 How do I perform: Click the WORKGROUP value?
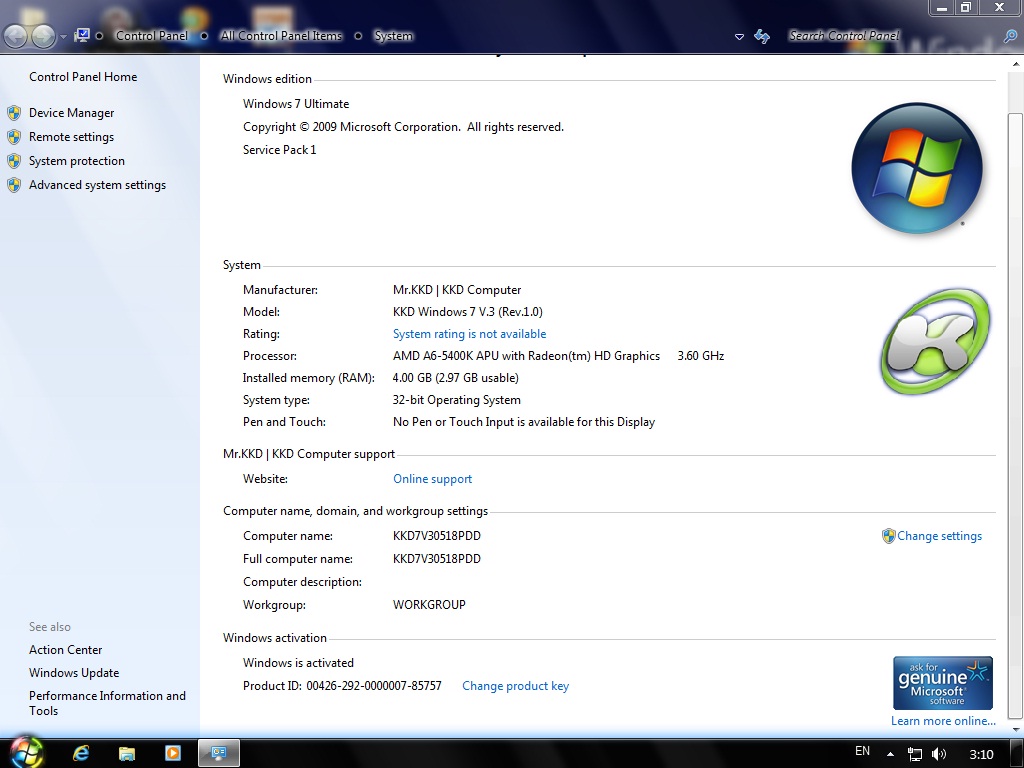429,605
